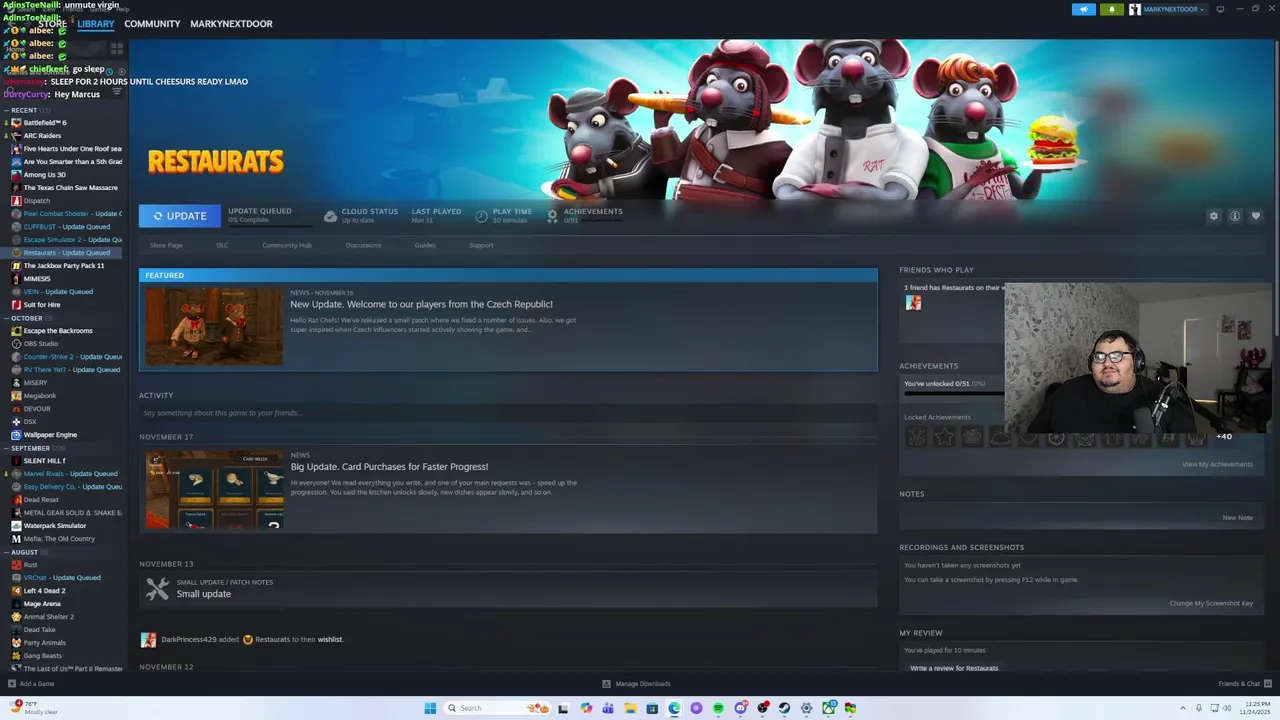The width and height of the screenshot is (1280, 720).
Task: Add Restaurats to favorites with heart icon
Action: [1256, 216]
